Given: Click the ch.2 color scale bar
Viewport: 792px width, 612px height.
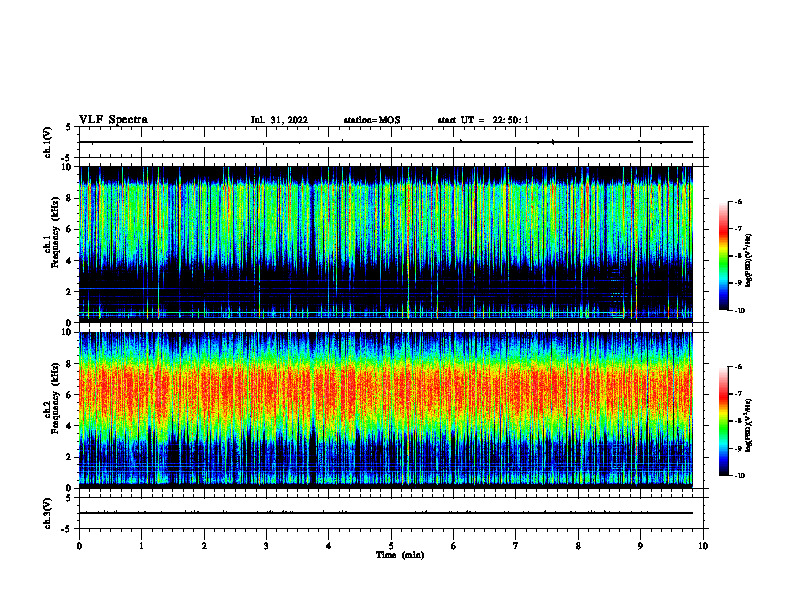Looking at the screenshot, I should [x=723, y=421].
